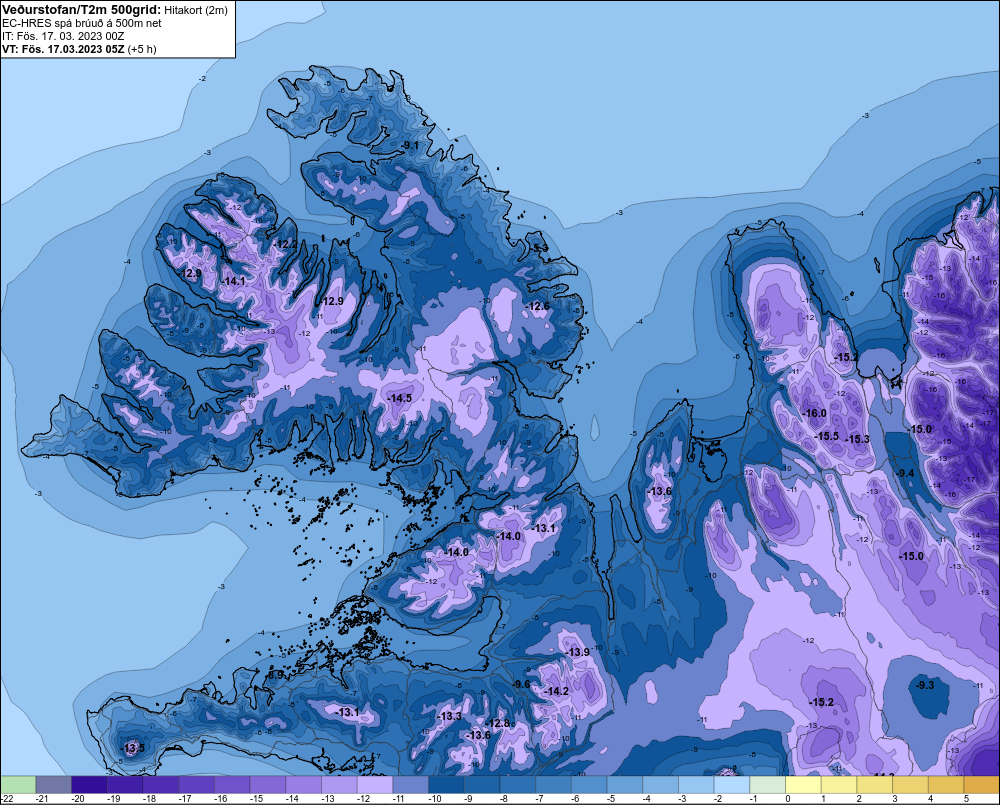The width and height of the screenshot is (1000, 805).
Task: Click the legend swatch labeled -17
Action: [196, 785]
